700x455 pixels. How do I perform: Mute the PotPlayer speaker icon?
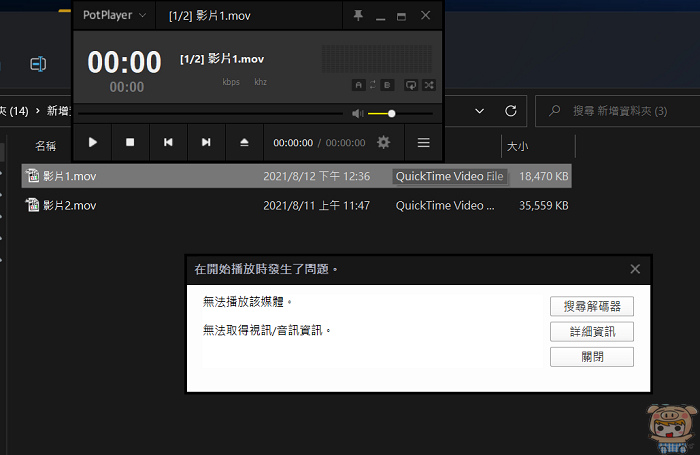tap(358, 114)
